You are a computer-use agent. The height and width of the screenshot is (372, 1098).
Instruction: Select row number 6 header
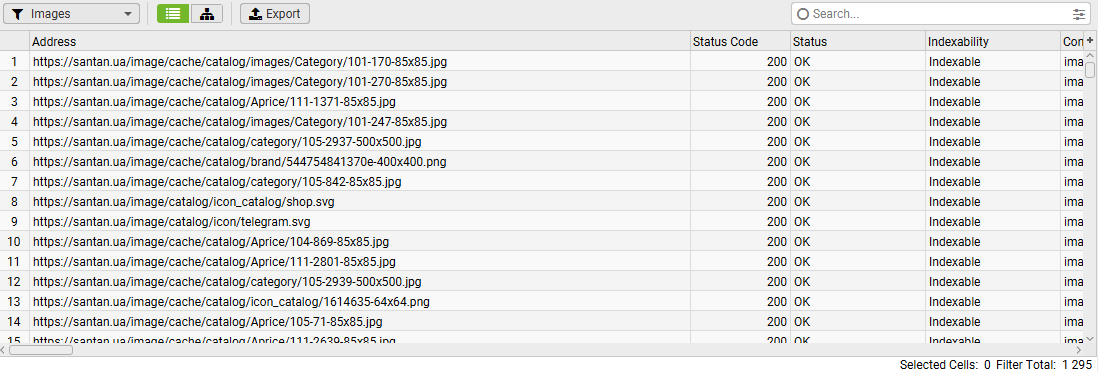(14, 162)
